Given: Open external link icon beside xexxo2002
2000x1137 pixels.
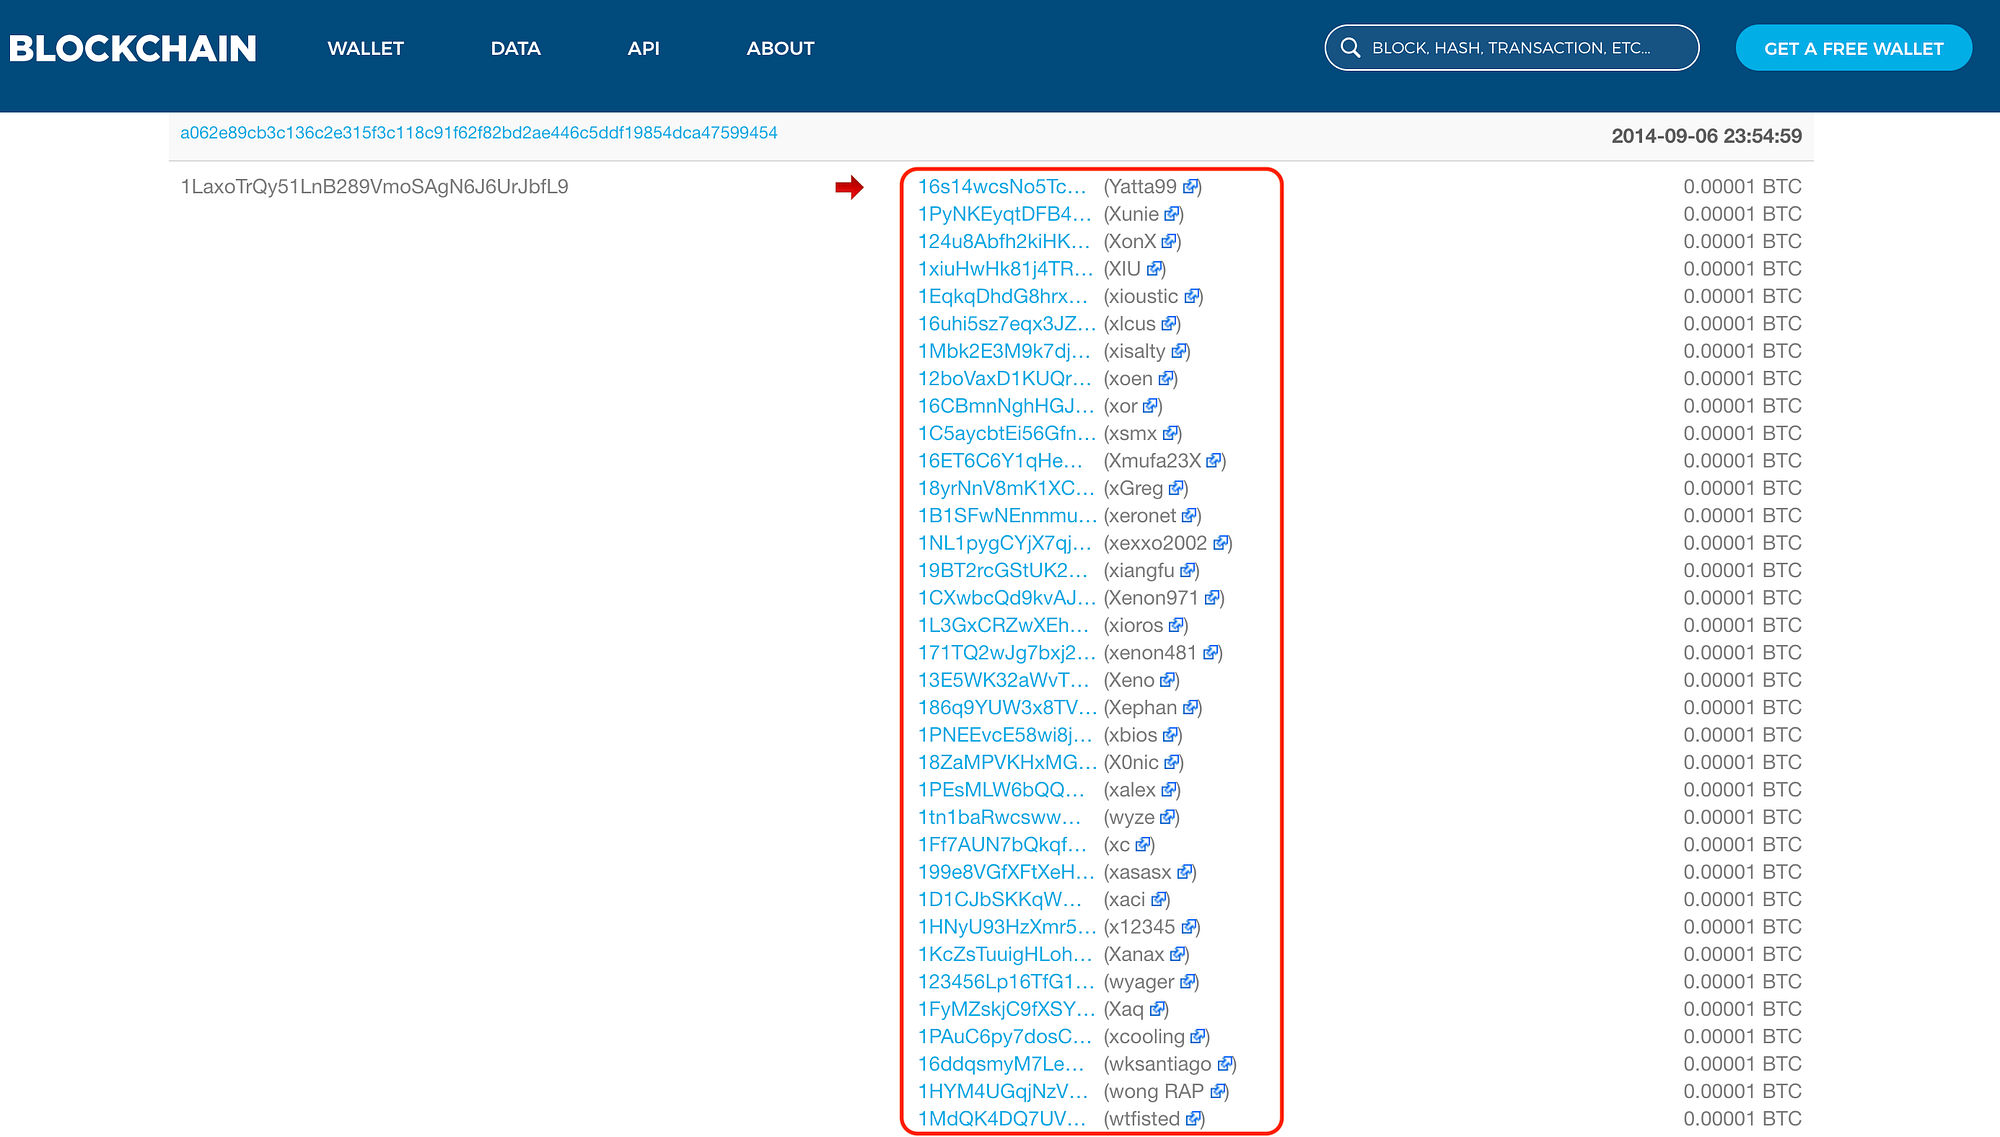Looking at the screenshot, I should coord(1221,543).
